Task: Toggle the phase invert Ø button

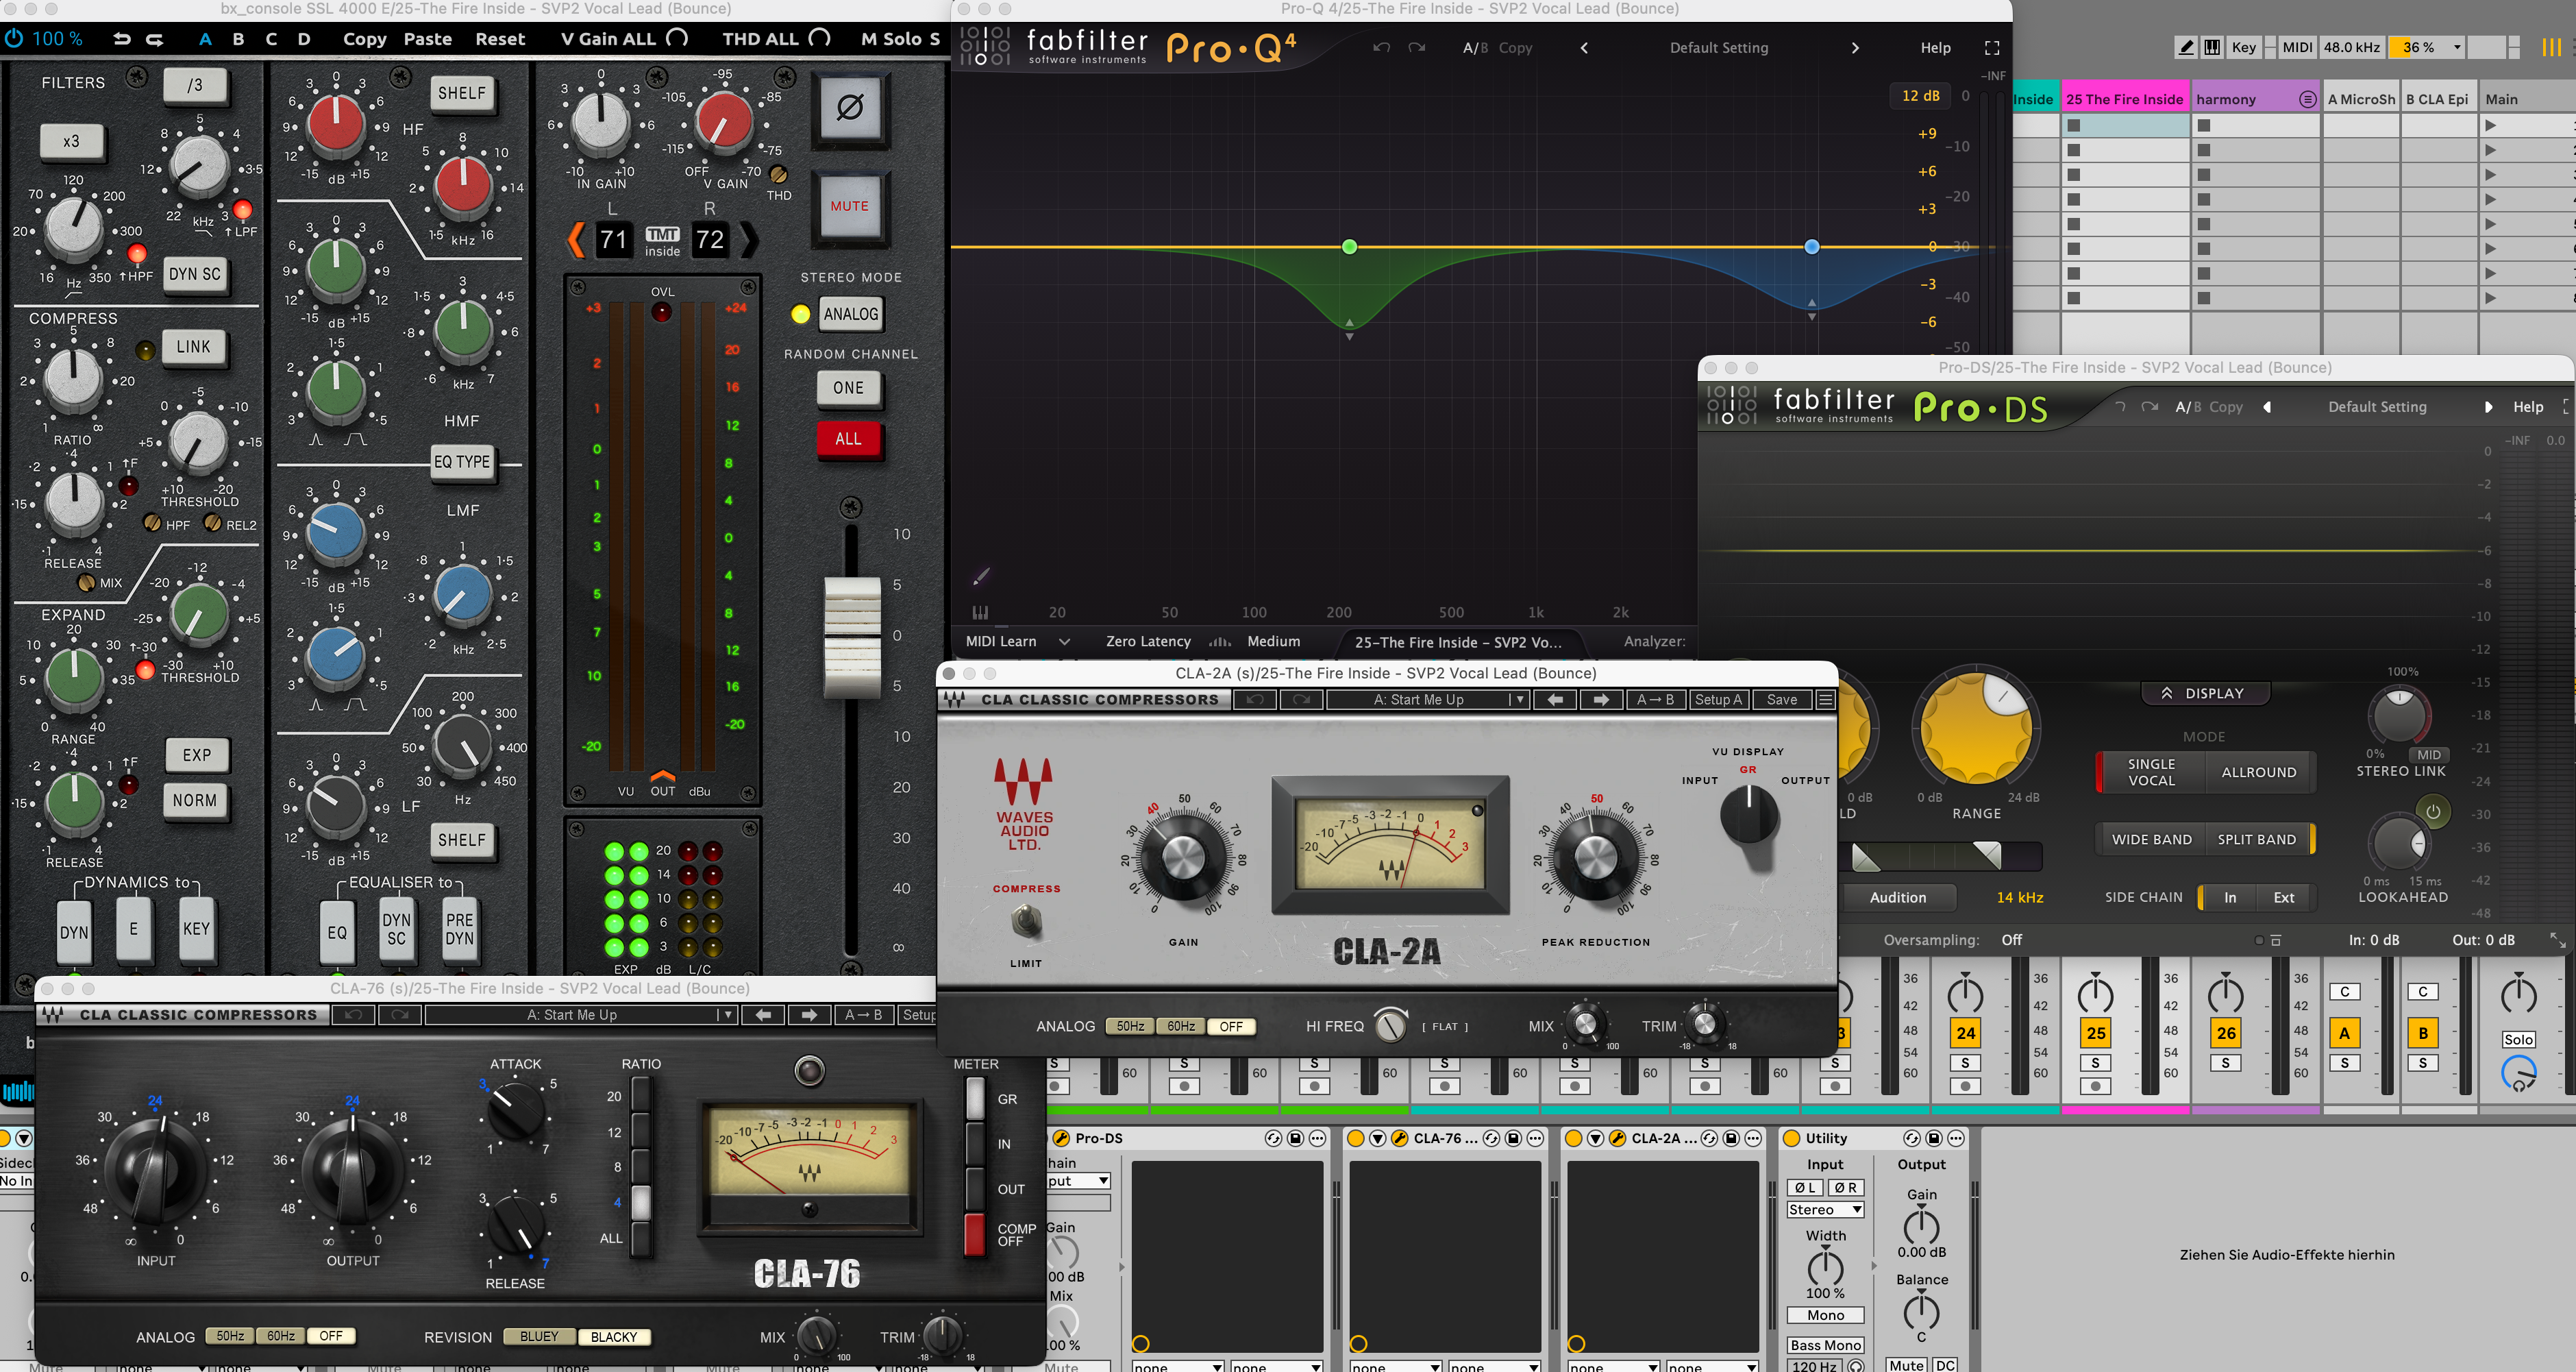Action: click(849, 107)
